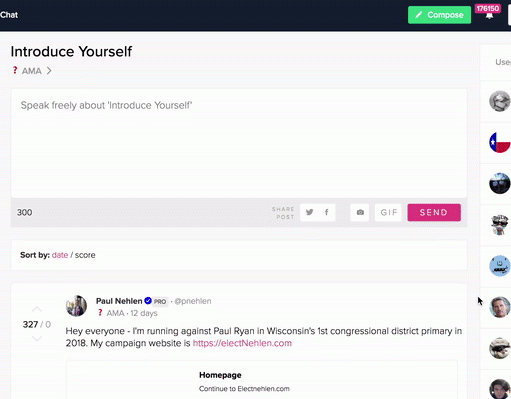Share post to Facebook icon
Screen dimensions: 511x399
click(x=327, y=212)
